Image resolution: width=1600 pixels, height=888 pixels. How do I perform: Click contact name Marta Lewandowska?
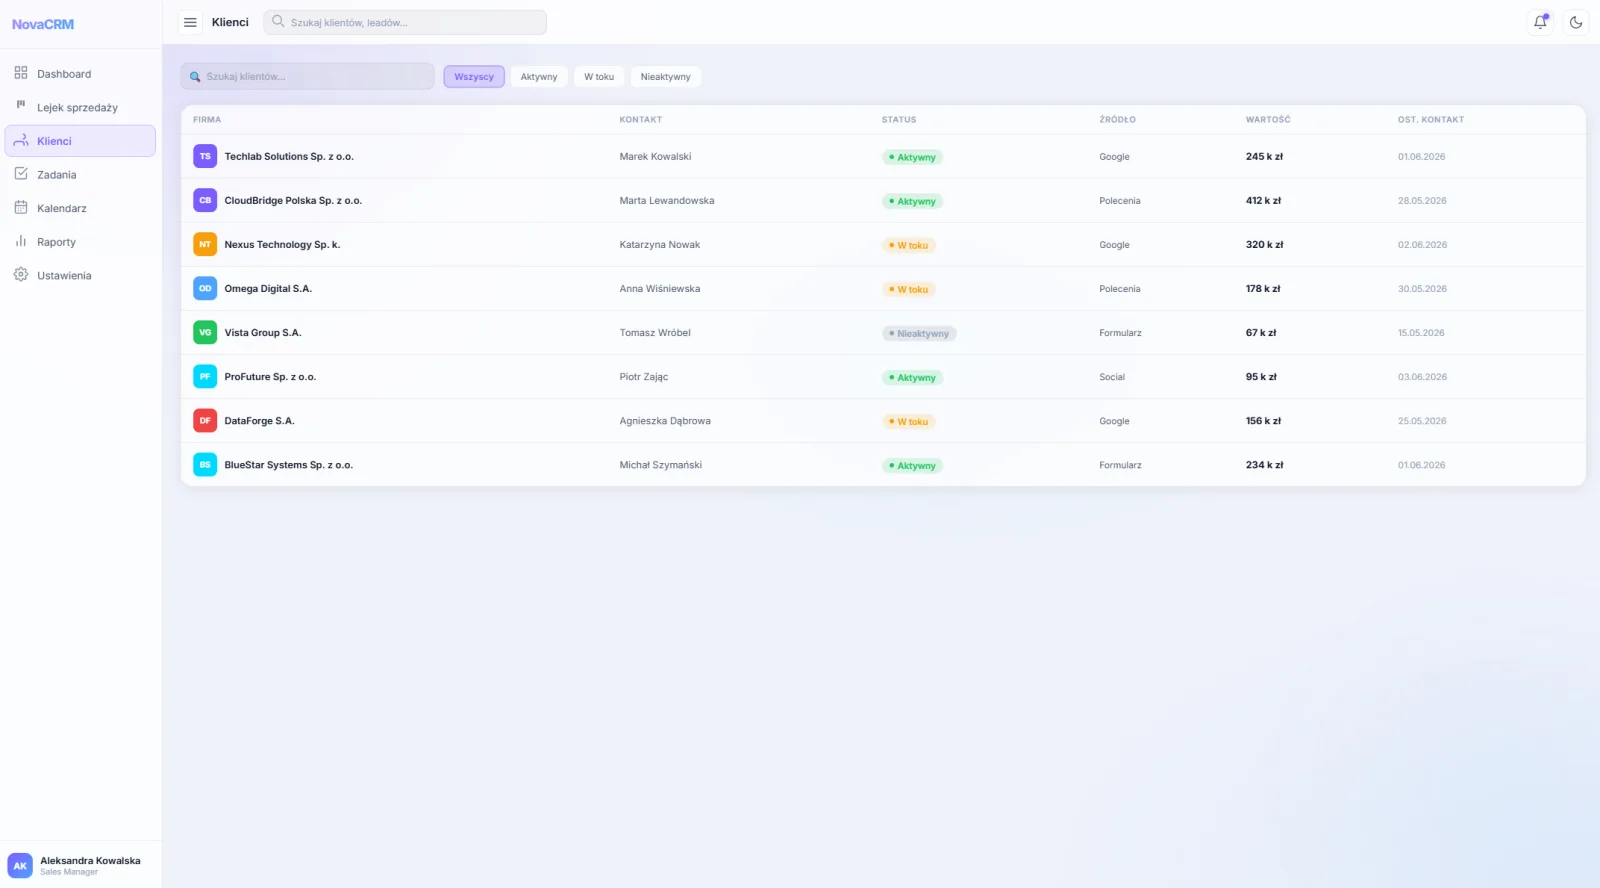pos(667,201)
